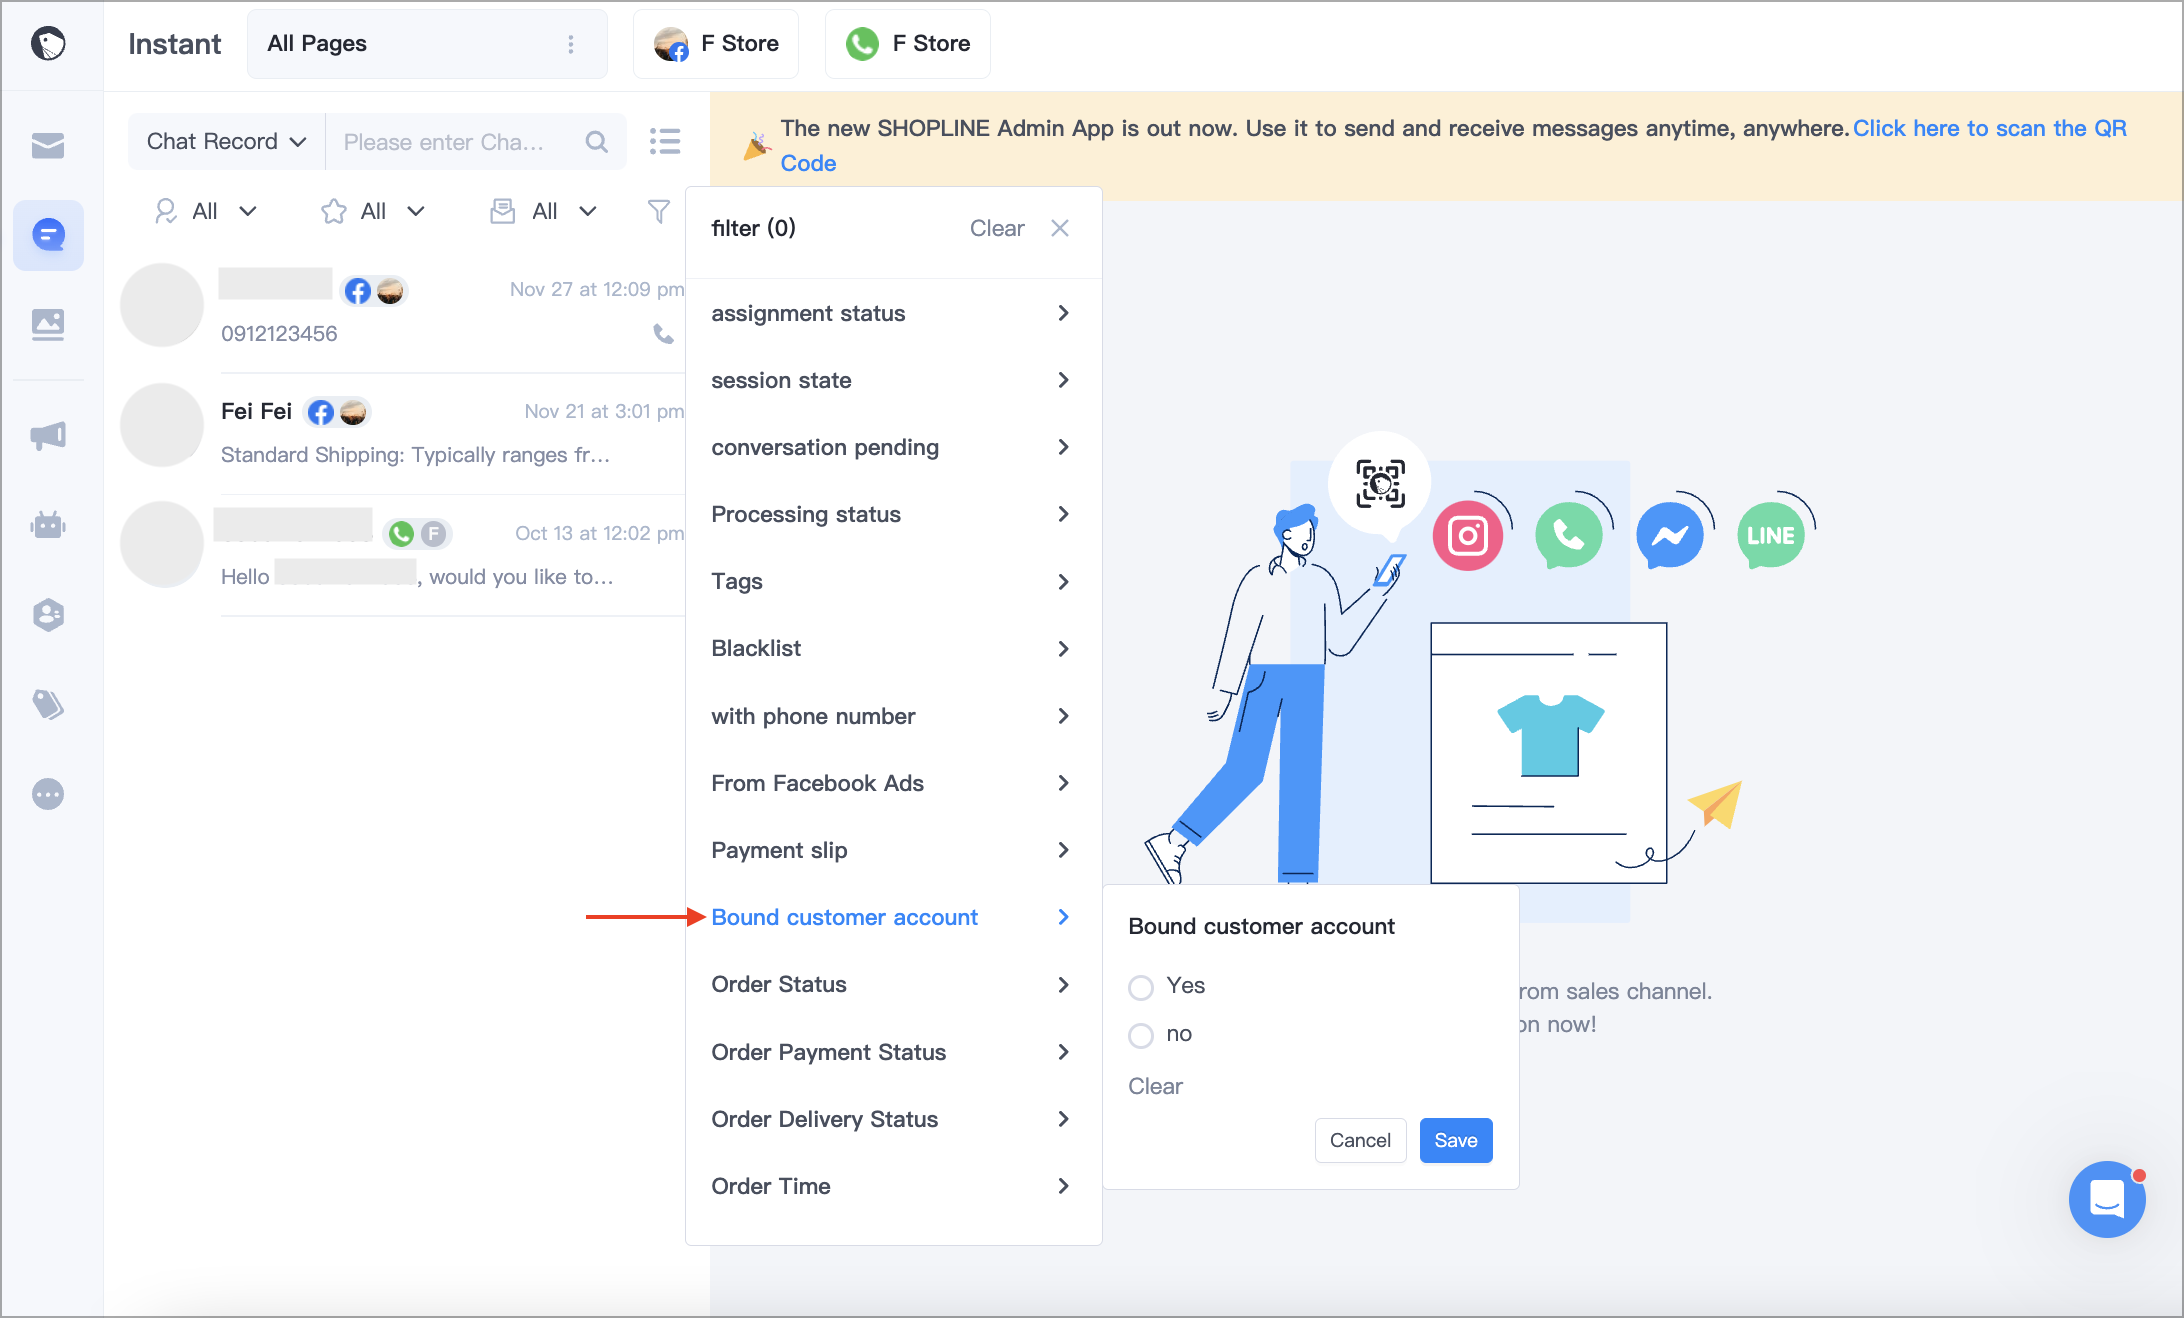Click the list view icon
The height and width of the screenshot is (1318, 2184).
tap(665, 141)
